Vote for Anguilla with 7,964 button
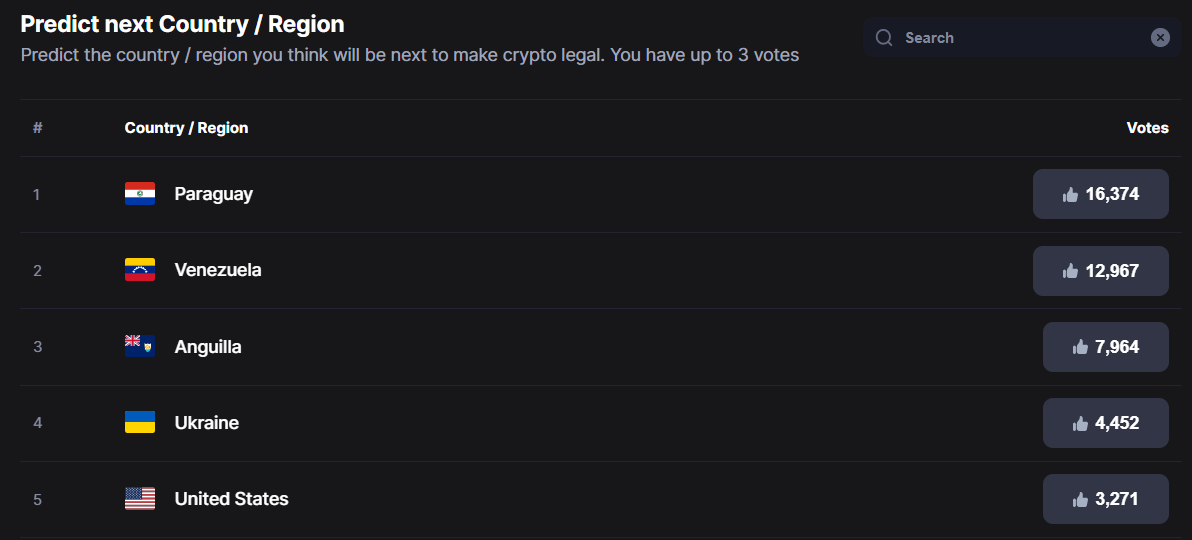Image resolution: width=1192 pixels, height=540 pixels. tap(1105, 347)
